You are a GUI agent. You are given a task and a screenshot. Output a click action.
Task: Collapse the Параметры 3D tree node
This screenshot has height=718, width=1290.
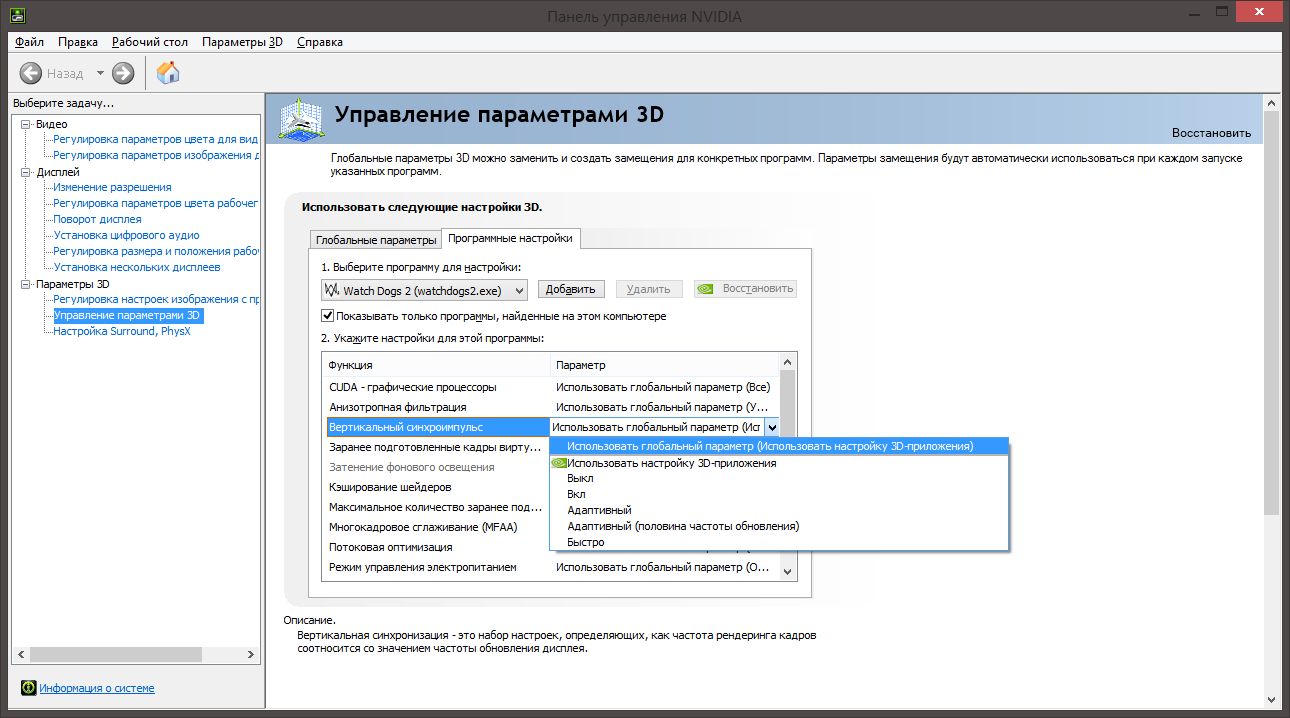(27, 284)
